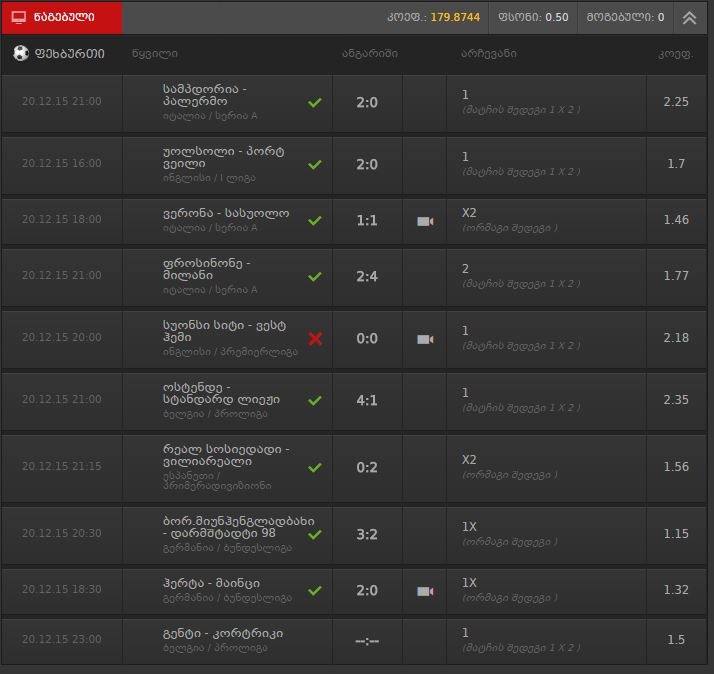Click score 4:1 in ოსტენდე row

(x=367, y=400)
